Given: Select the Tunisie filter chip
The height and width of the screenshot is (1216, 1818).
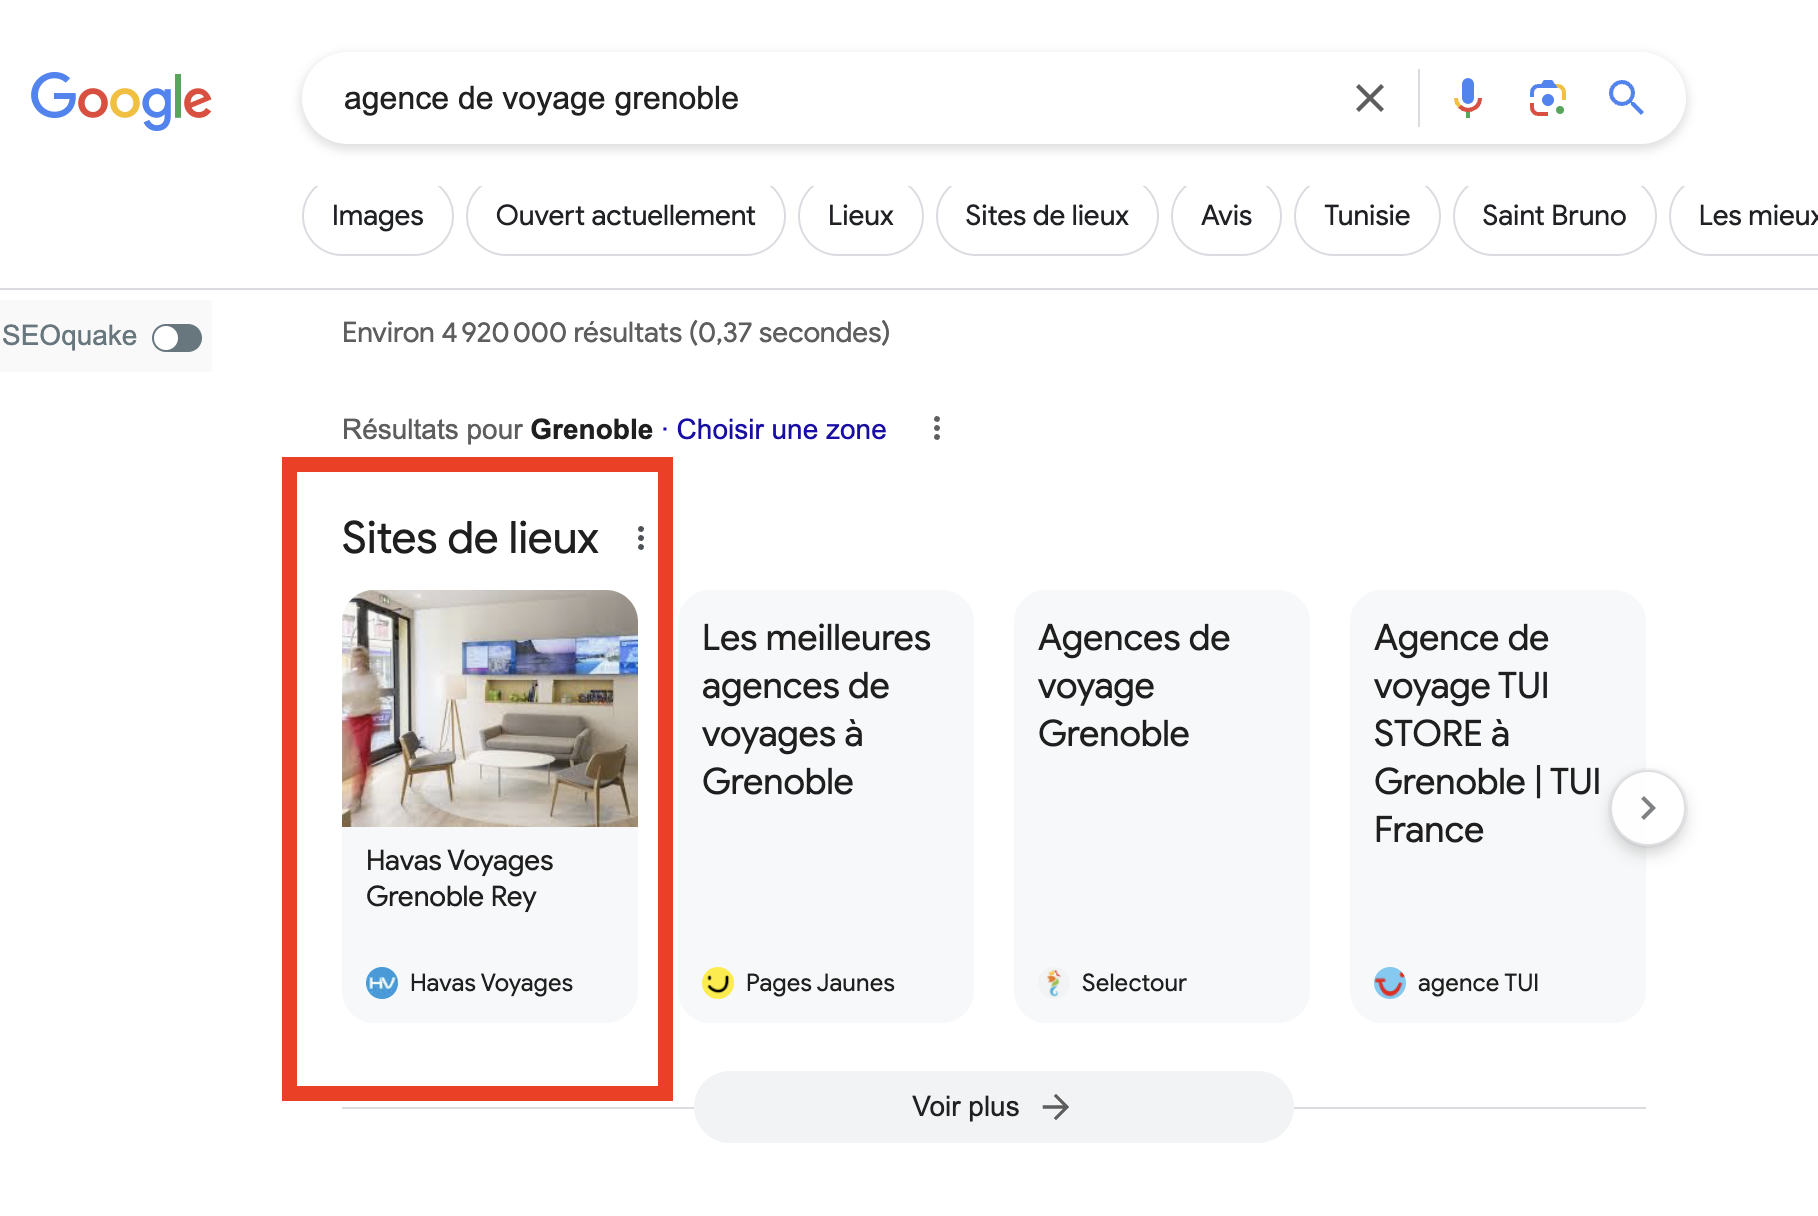Looking at the screenshot, I should (1367, 216).
